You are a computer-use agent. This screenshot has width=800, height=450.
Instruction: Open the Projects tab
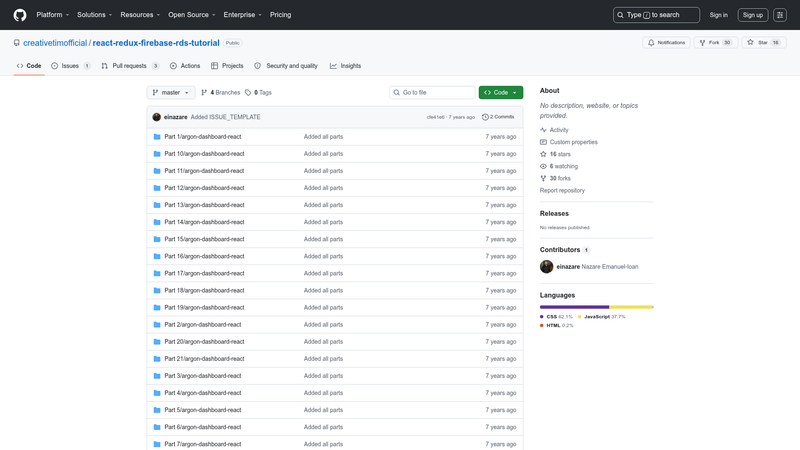[x=227, y=66]
